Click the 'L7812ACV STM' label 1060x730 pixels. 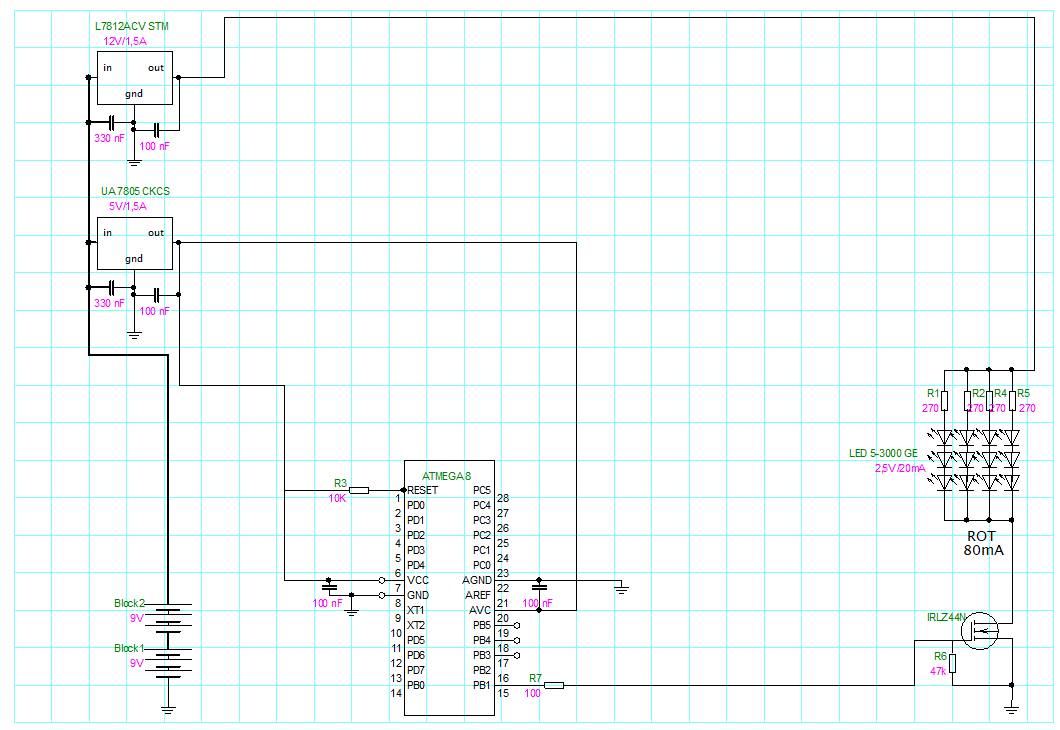coord(132,26)
